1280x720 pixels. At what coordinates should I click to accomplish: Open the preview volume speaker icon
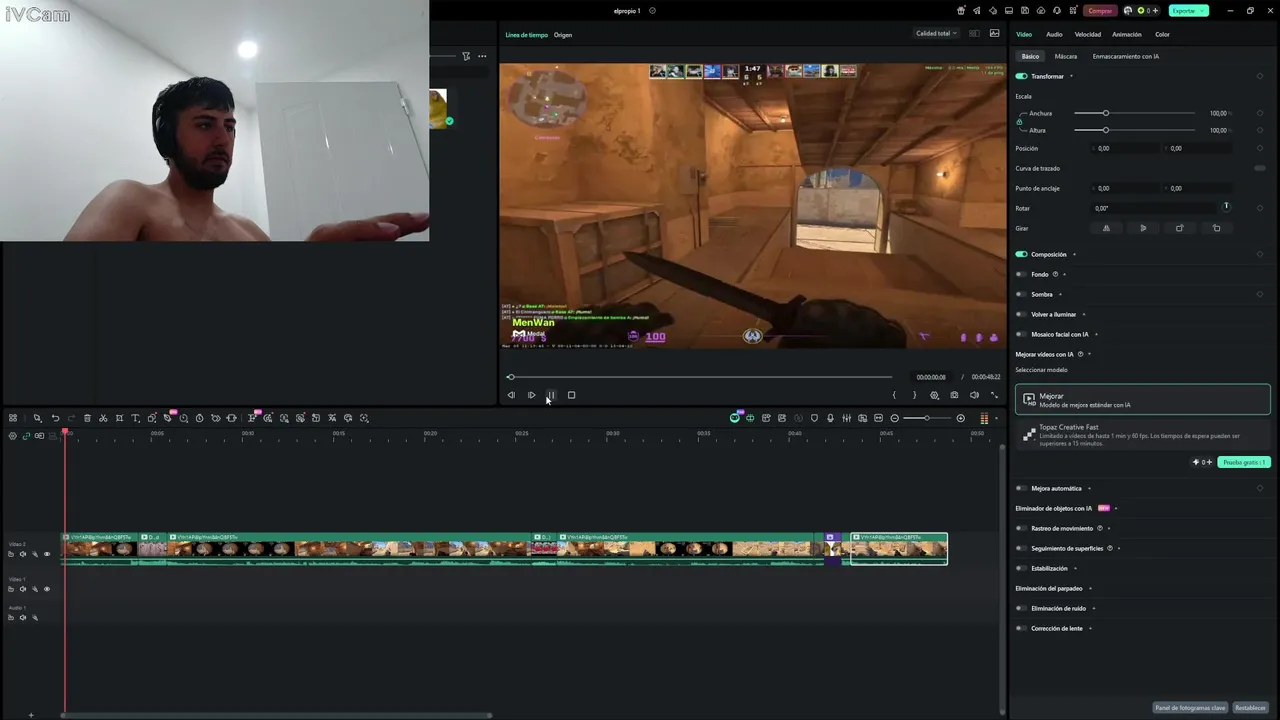974,395
